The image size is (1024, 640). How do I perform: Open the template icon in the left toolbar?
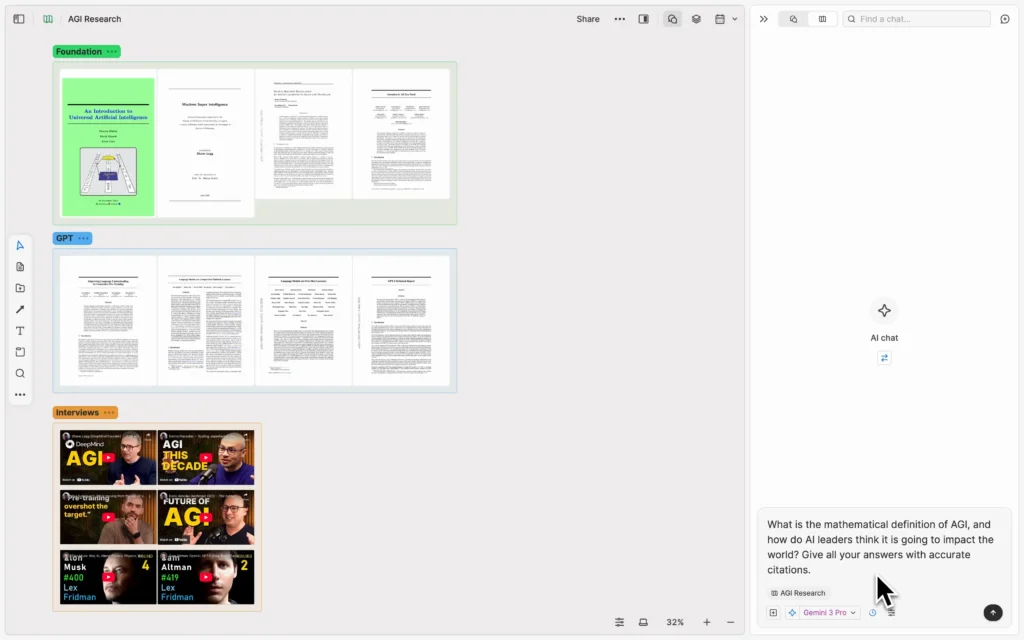20,288
